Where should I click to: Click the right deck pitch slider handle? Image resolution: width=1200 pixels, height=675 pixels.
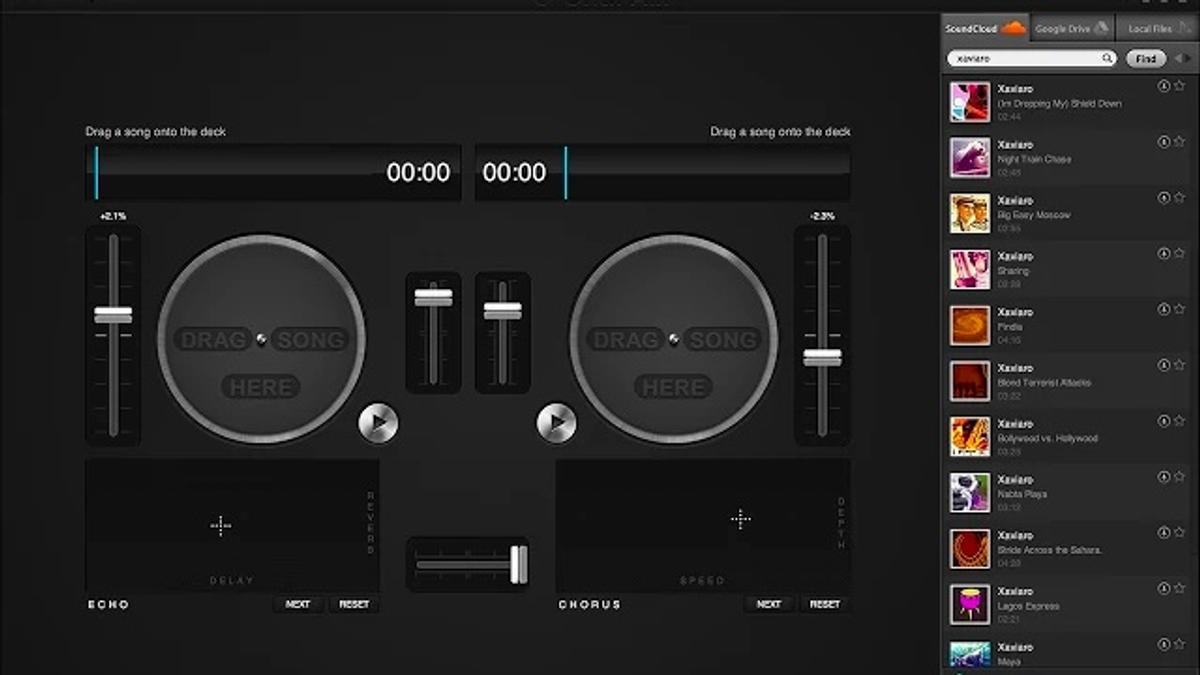(822, 357)
